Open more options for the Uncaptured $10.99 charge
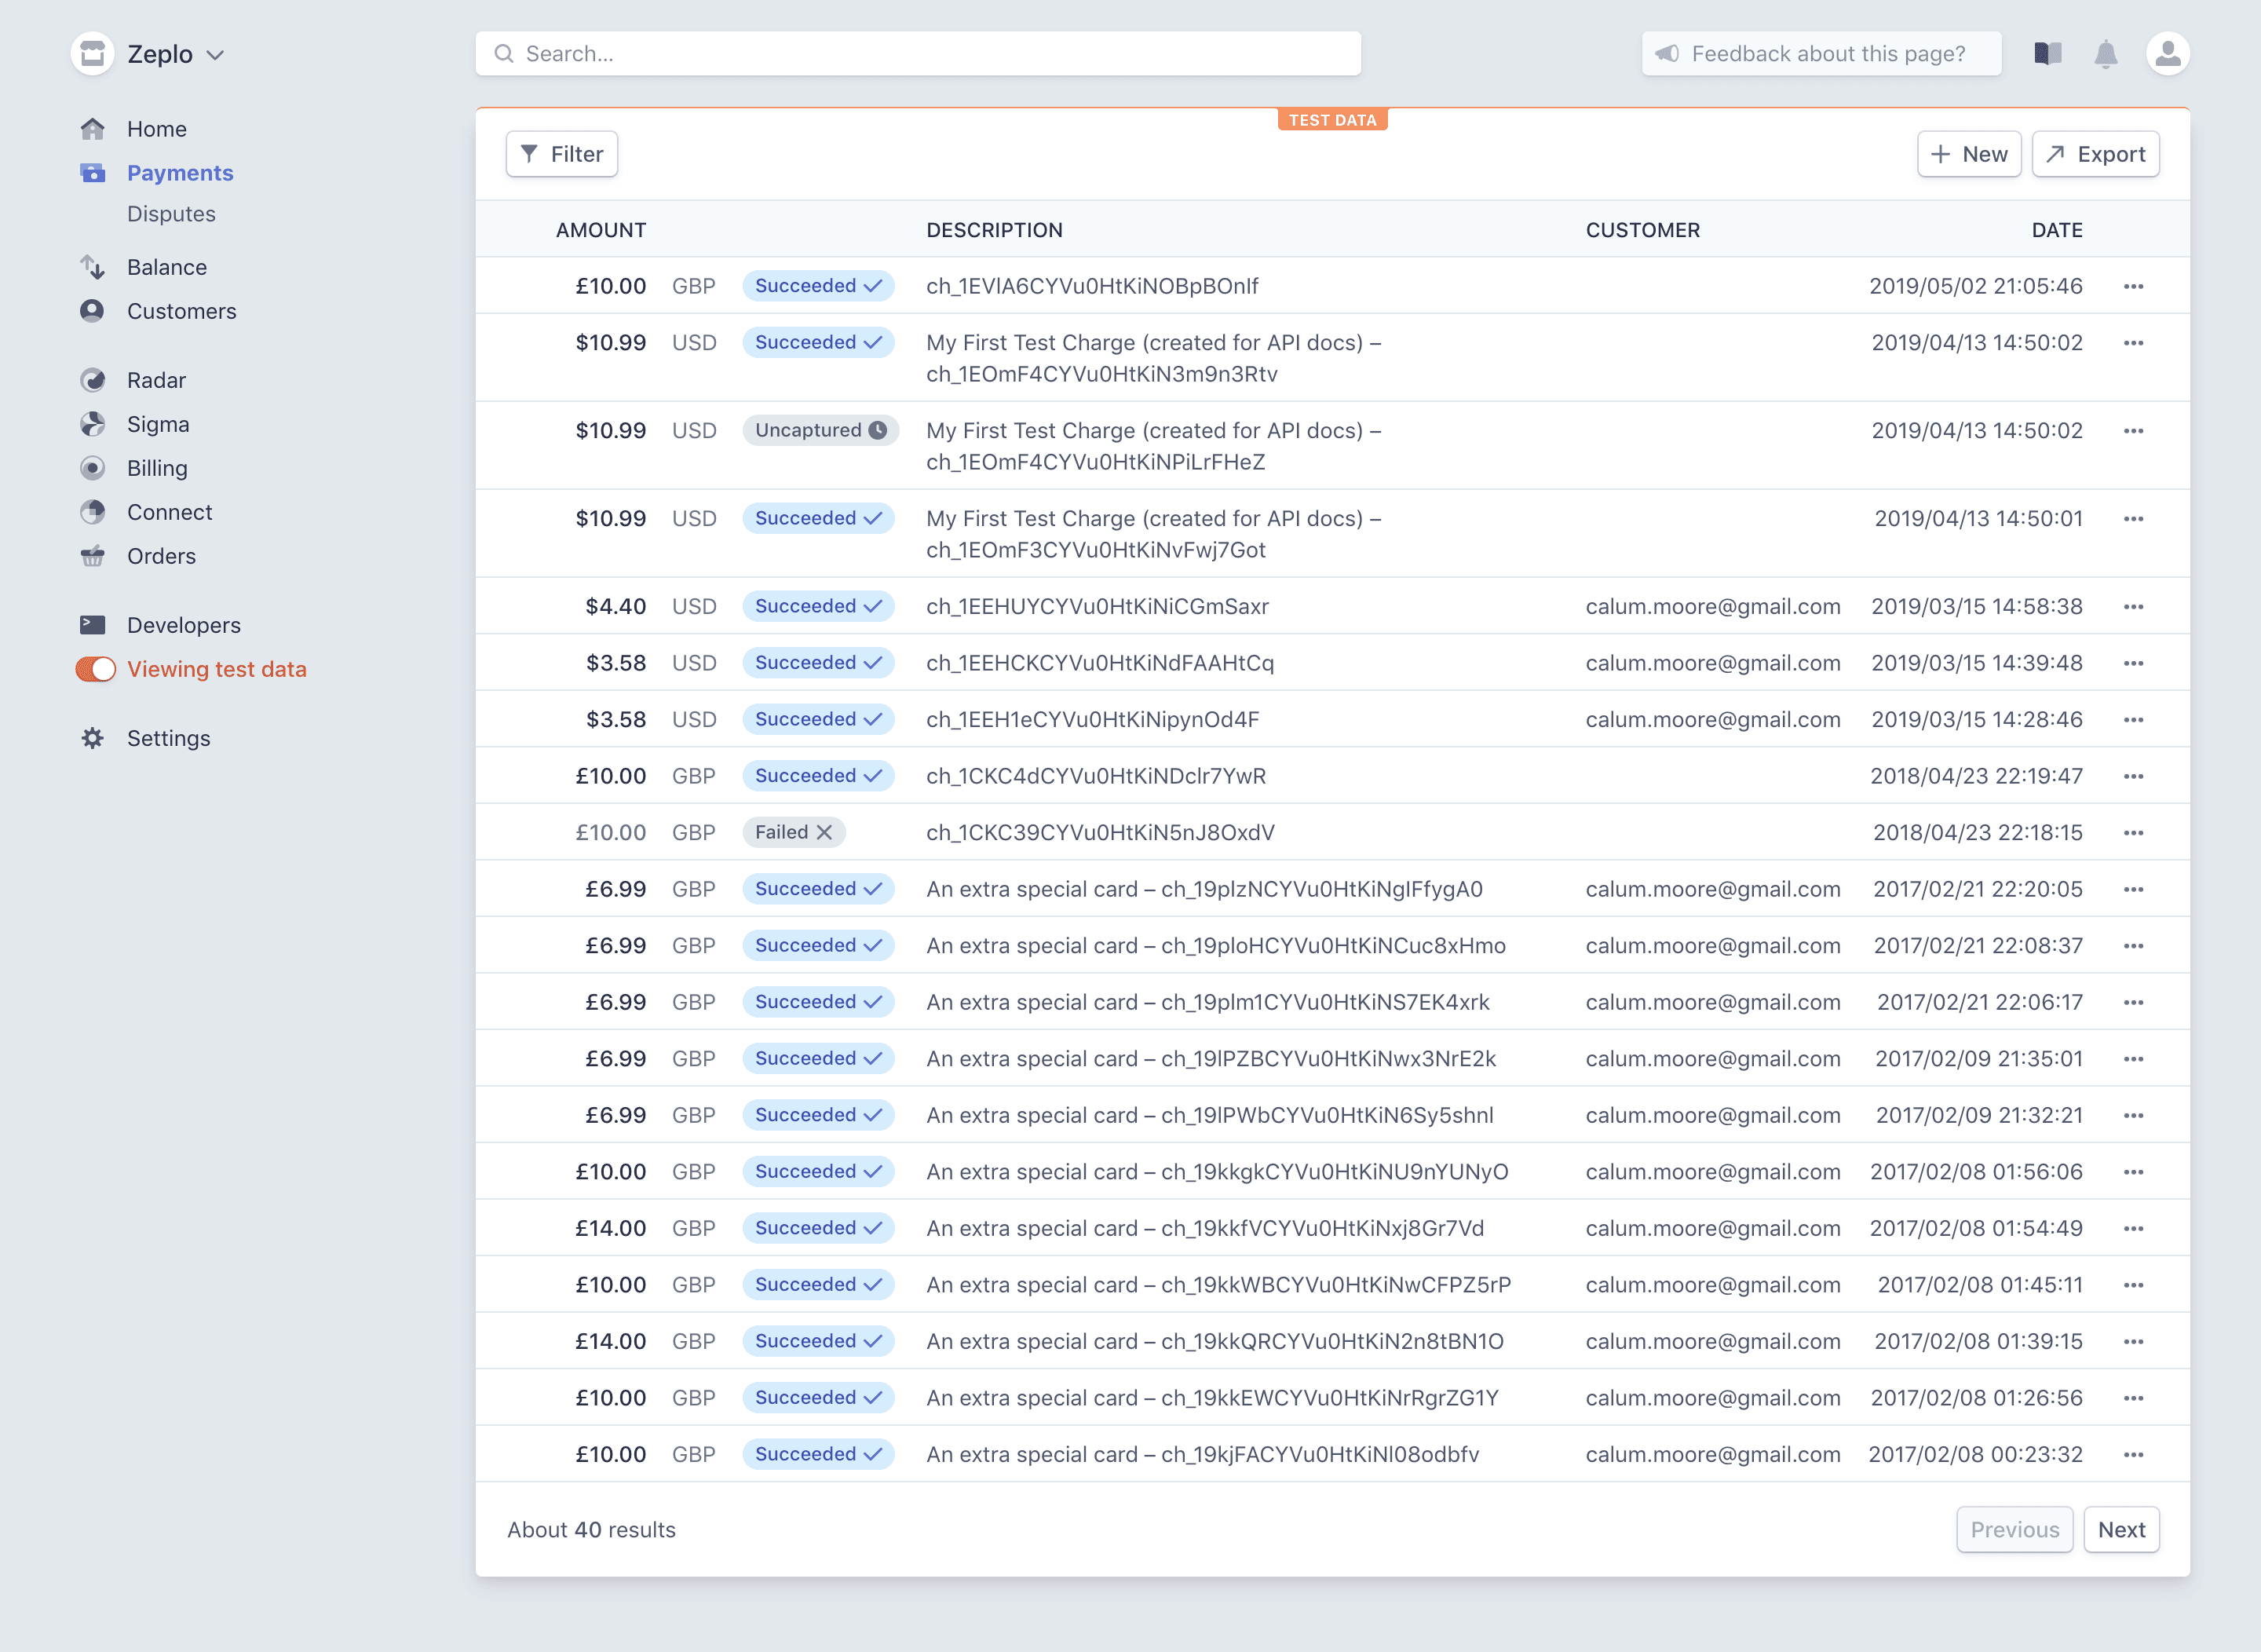 2132,431
